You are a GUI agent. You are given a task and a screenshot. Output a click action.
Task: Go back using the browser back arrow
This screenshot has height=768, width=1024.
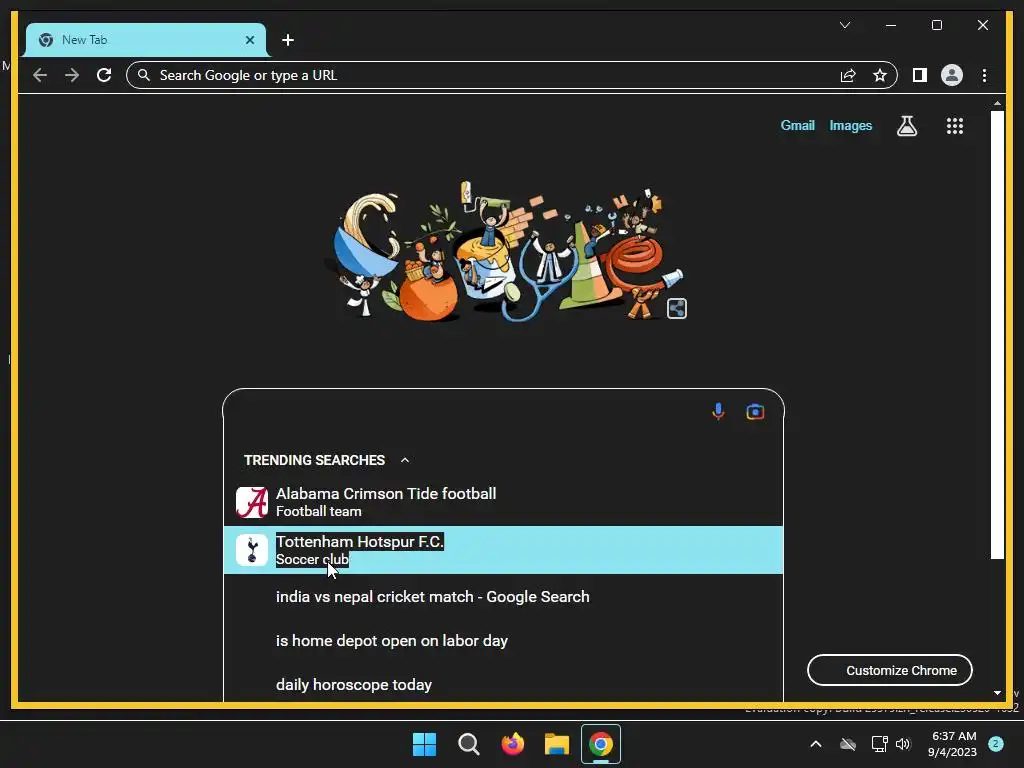[40, 75]
